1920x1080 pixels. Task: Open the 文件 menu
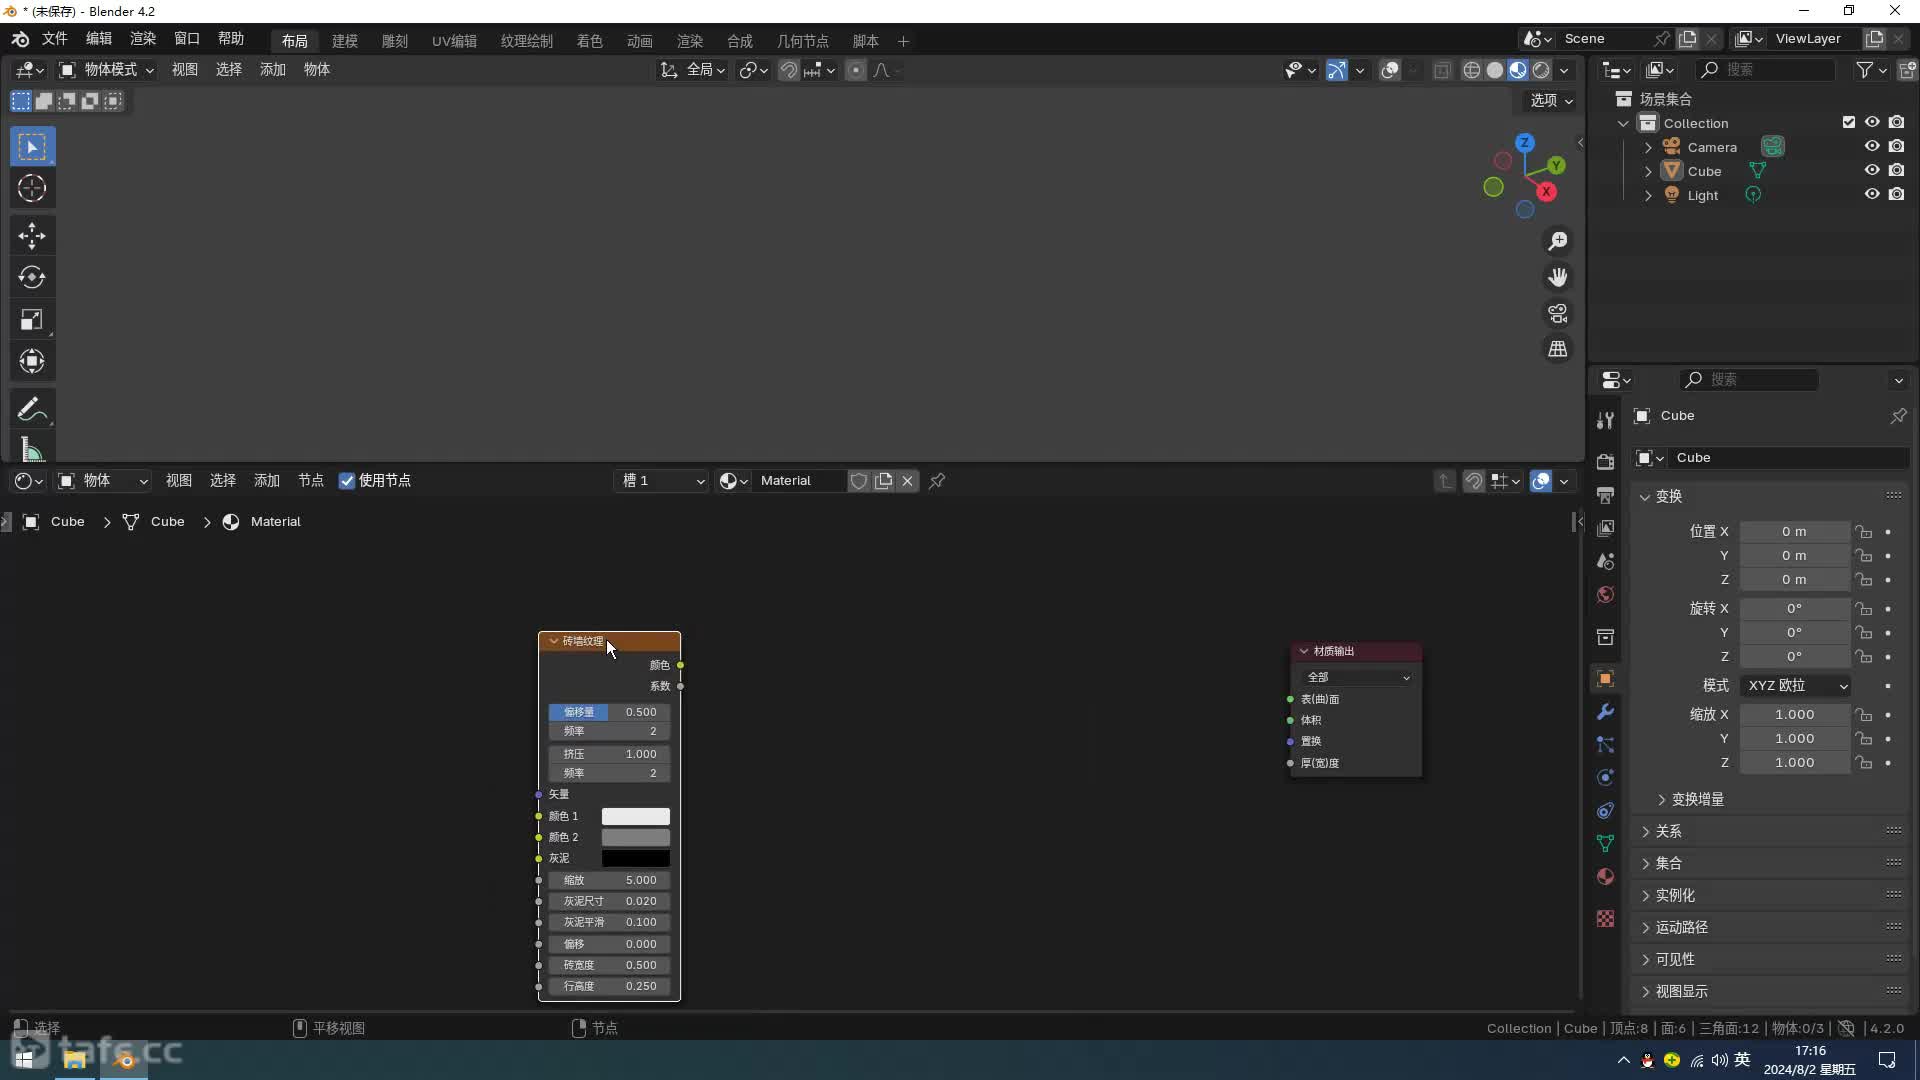point(54,39)
